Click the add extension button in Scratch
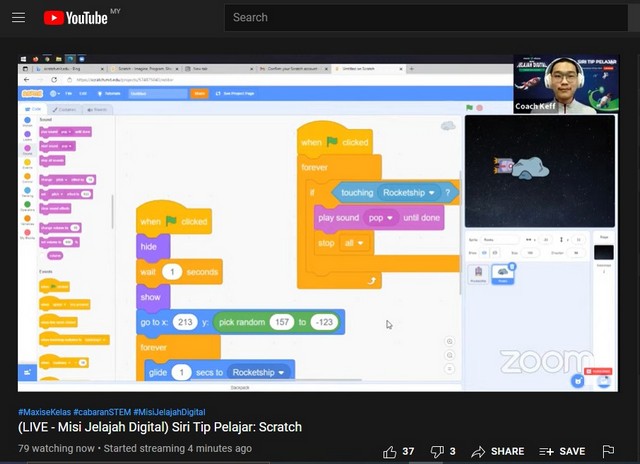Viewport: 640px width, 464px height. (27, 372)
